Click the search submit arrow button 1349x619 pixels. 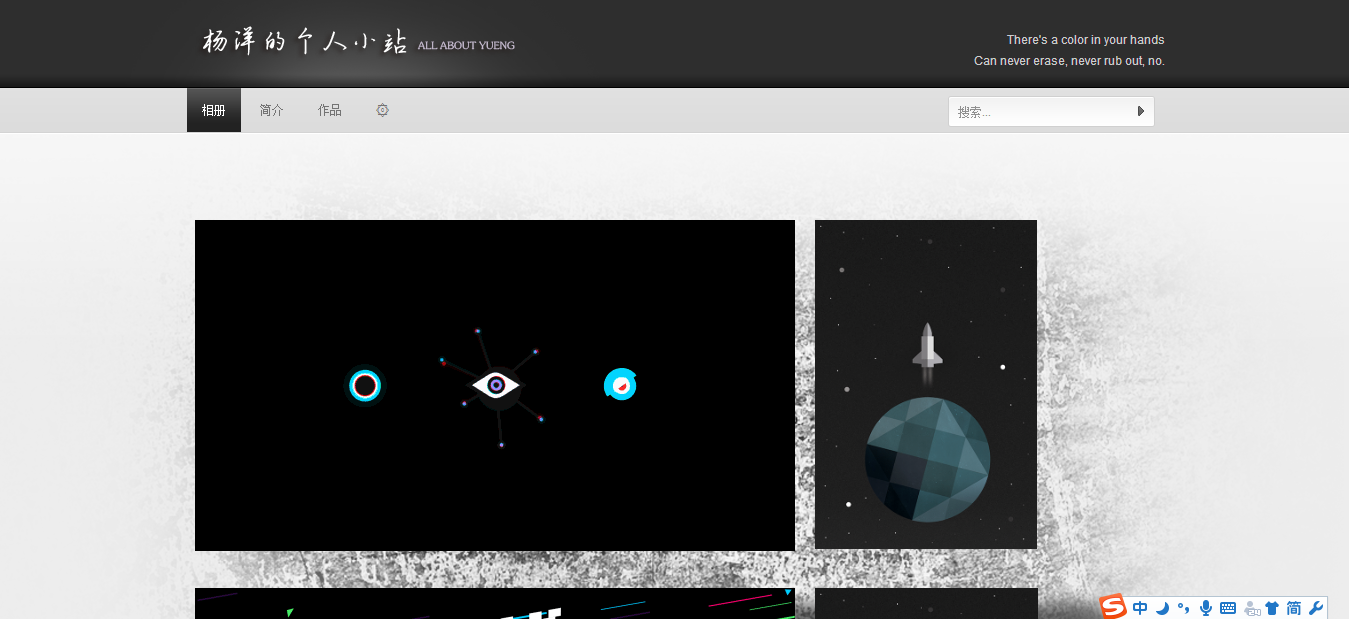1141,112
